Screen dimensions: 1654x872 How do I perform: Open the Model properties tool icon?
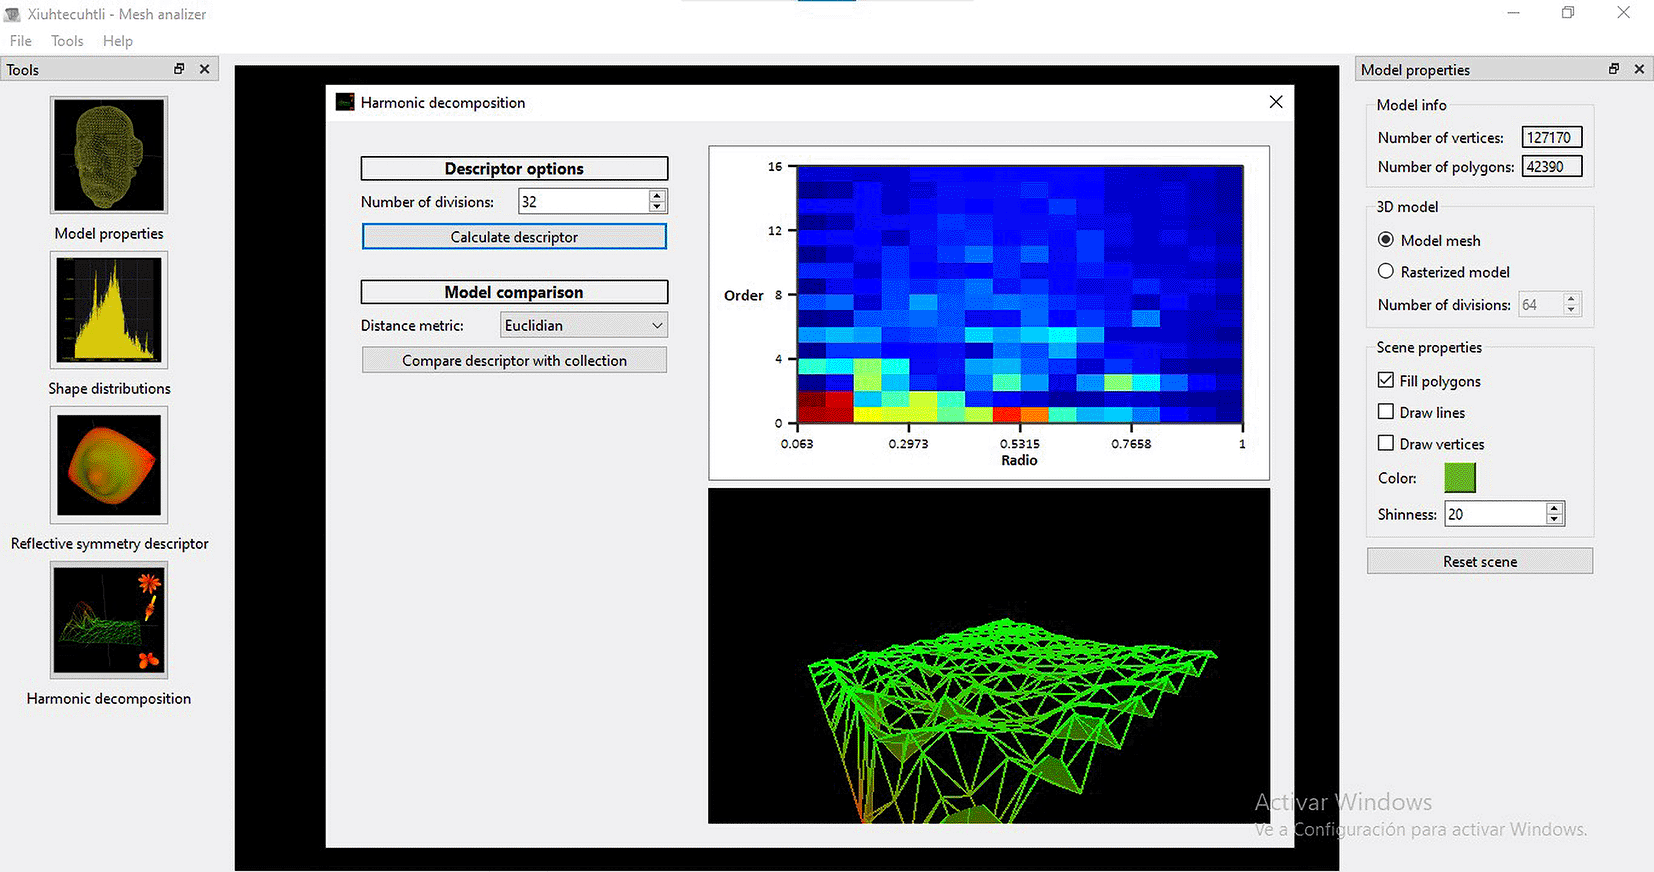point(109,155)
